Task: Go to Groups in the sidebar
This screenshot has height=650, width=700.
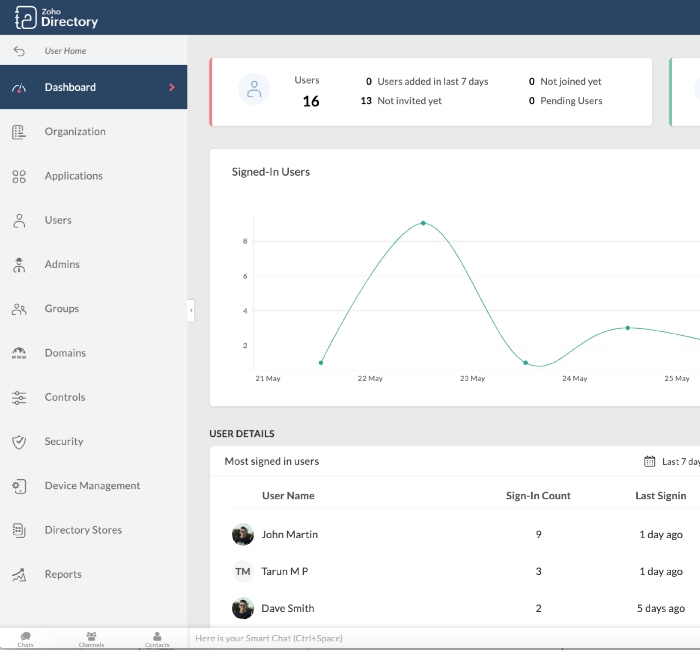Action: [61, 309]
